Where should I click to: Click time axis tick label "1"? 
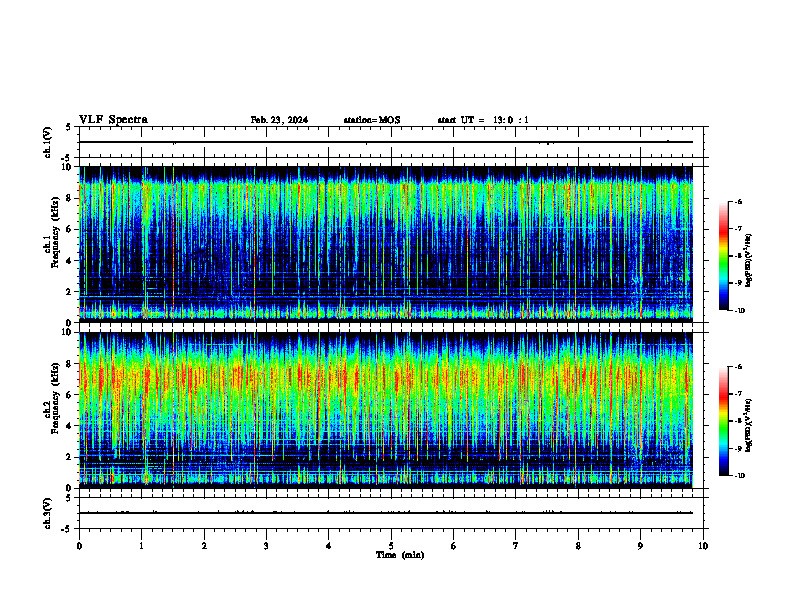[x=141, y=546]
